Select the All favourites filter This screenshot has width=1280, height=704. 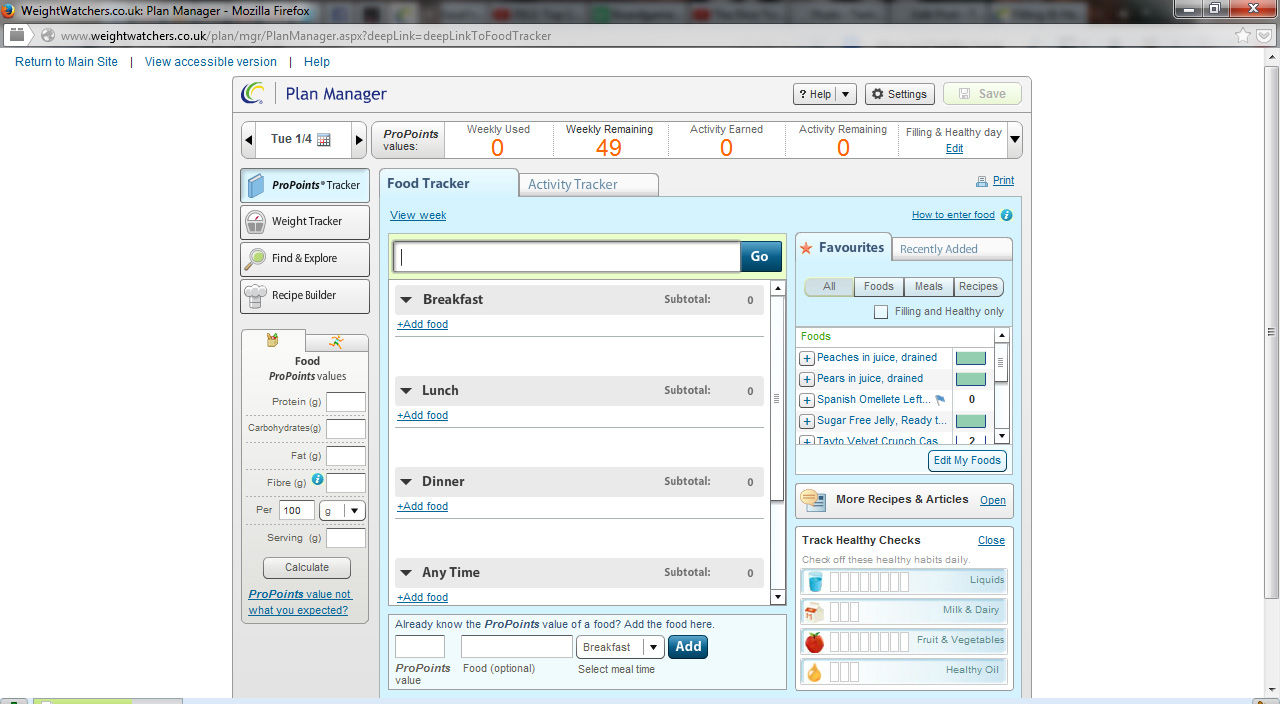click(830, 287)
